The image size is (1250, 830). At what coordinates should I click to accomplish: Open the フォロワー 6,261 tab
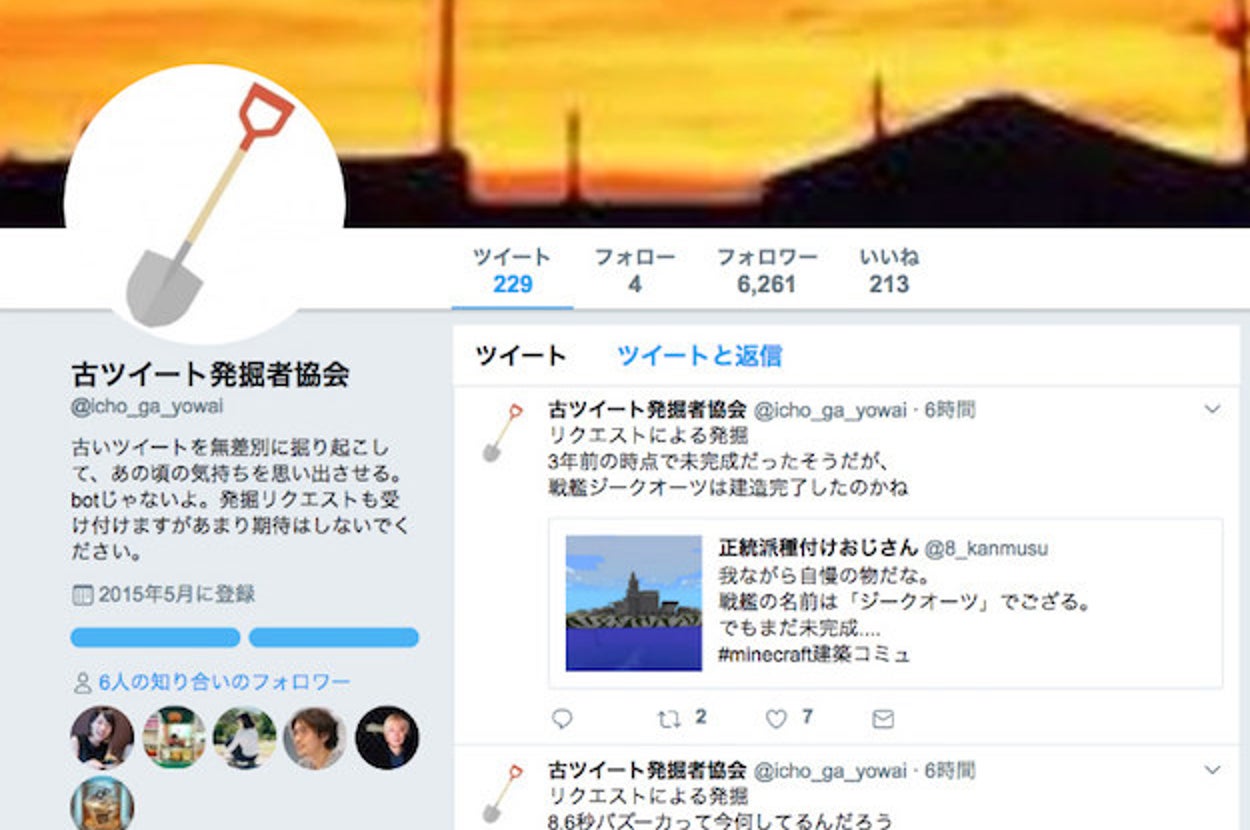pos(767,271)
